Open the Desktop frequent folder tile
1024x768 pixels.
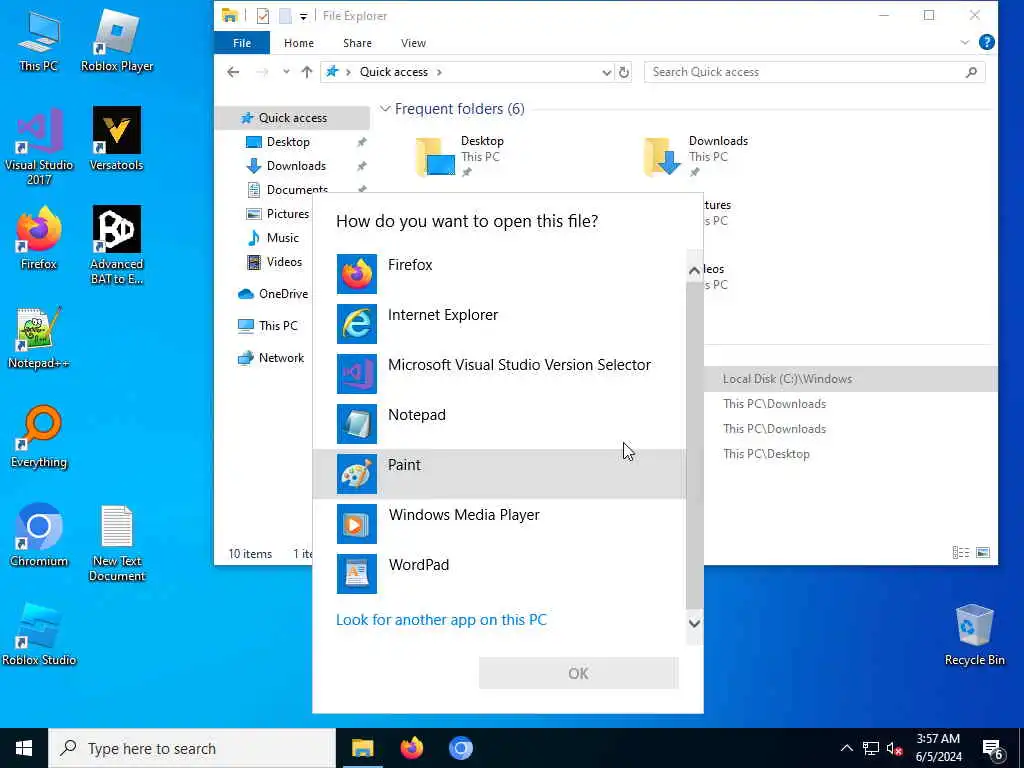pos(460,156)
